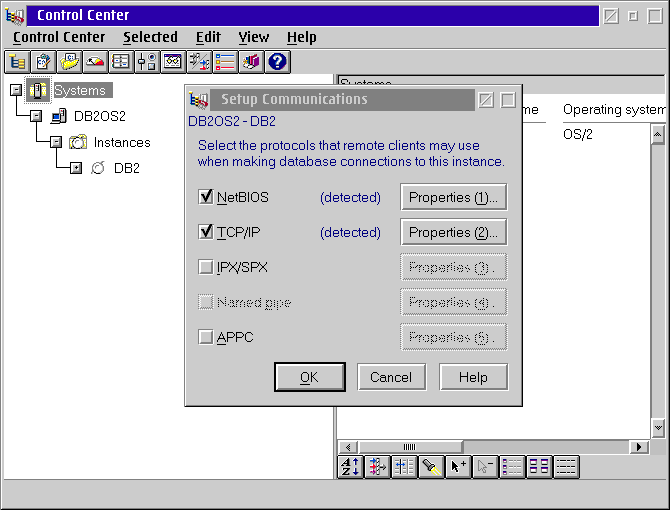Viewport: 670px width, 510px height.
Task: Click the down arrow of vertical scrollbar
Action: tap(658, 428)
